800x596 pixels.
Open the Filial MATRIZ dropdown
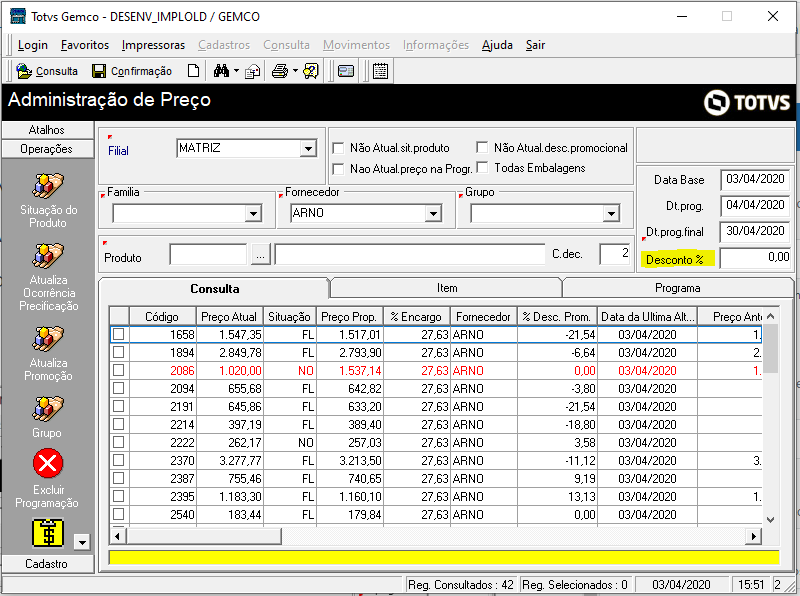pyautogui.click(x=308, y=148)
